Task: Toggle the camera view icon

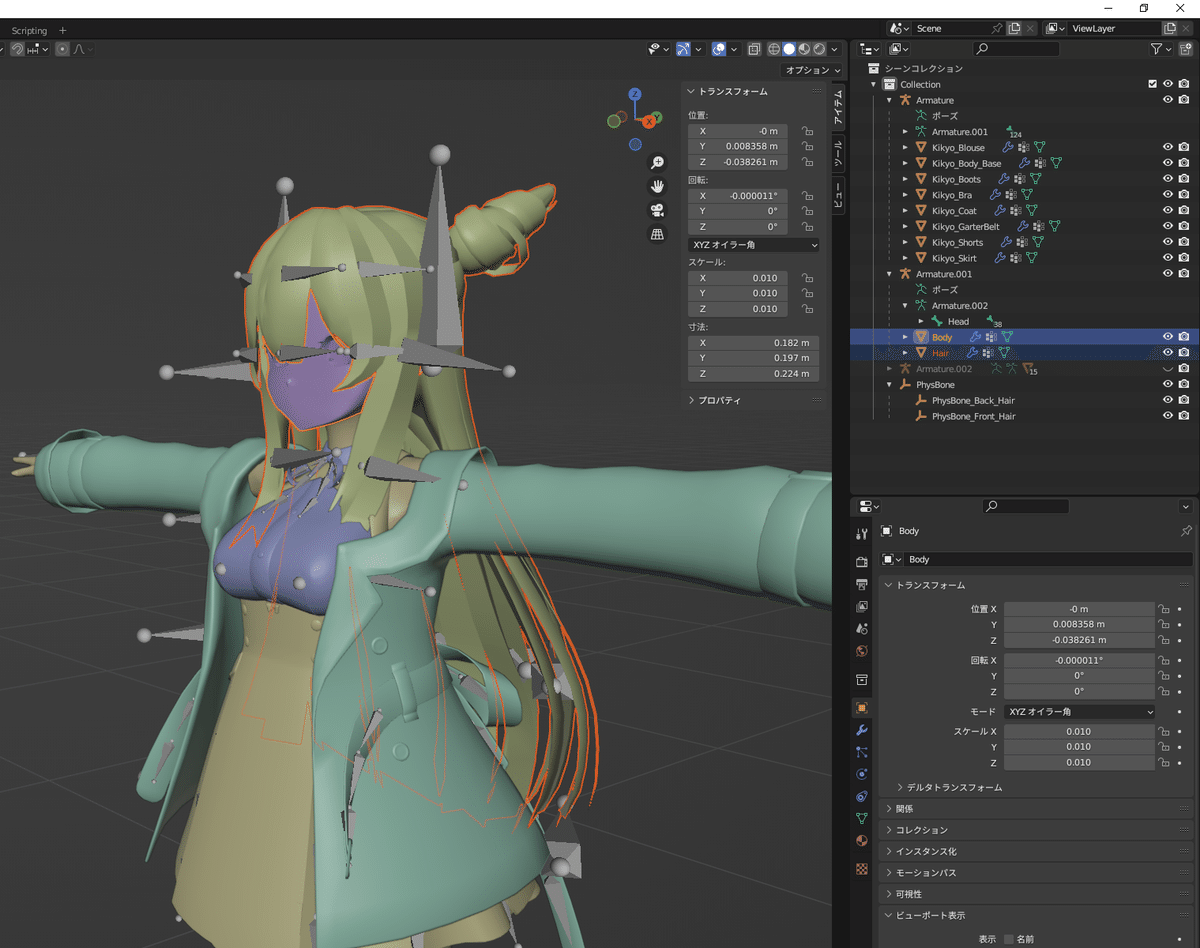Action: tap(657, 210)
